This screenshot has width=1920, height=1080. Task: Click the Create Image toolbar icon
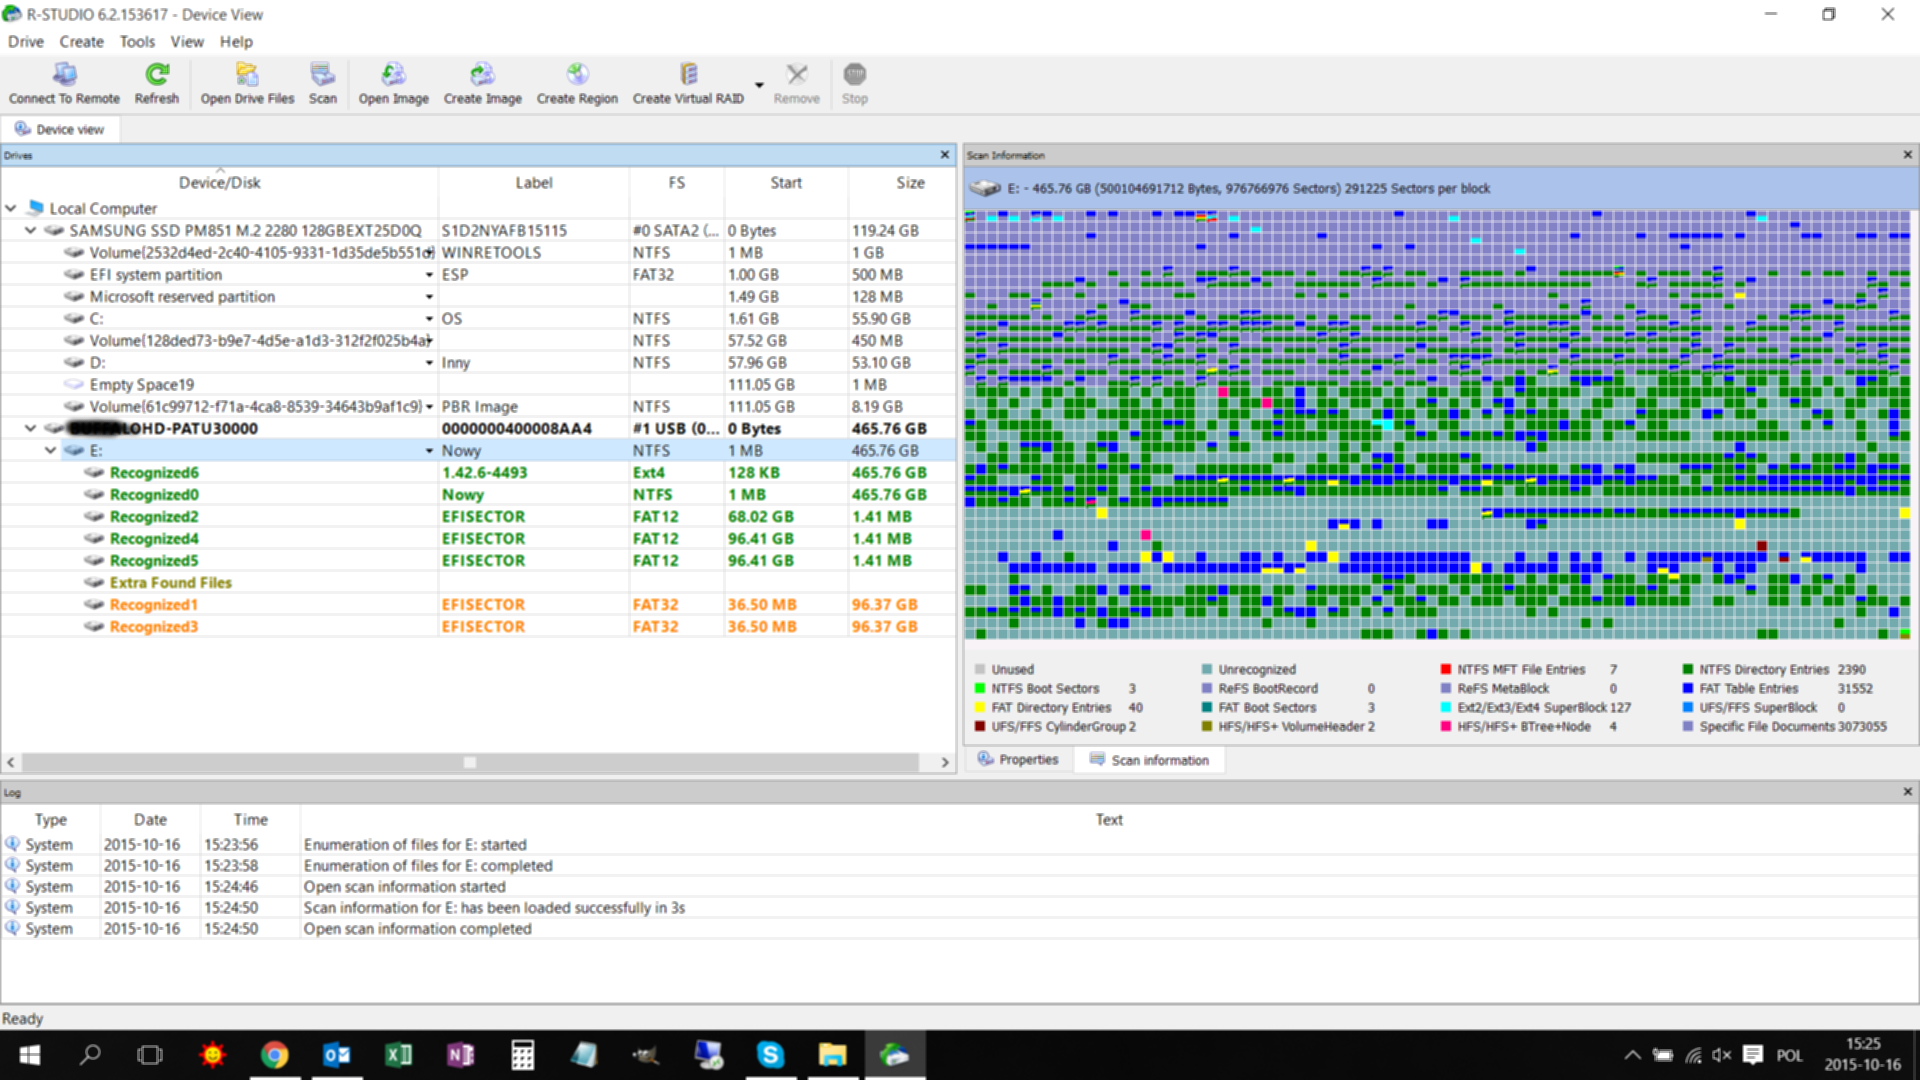coord(482,83)
